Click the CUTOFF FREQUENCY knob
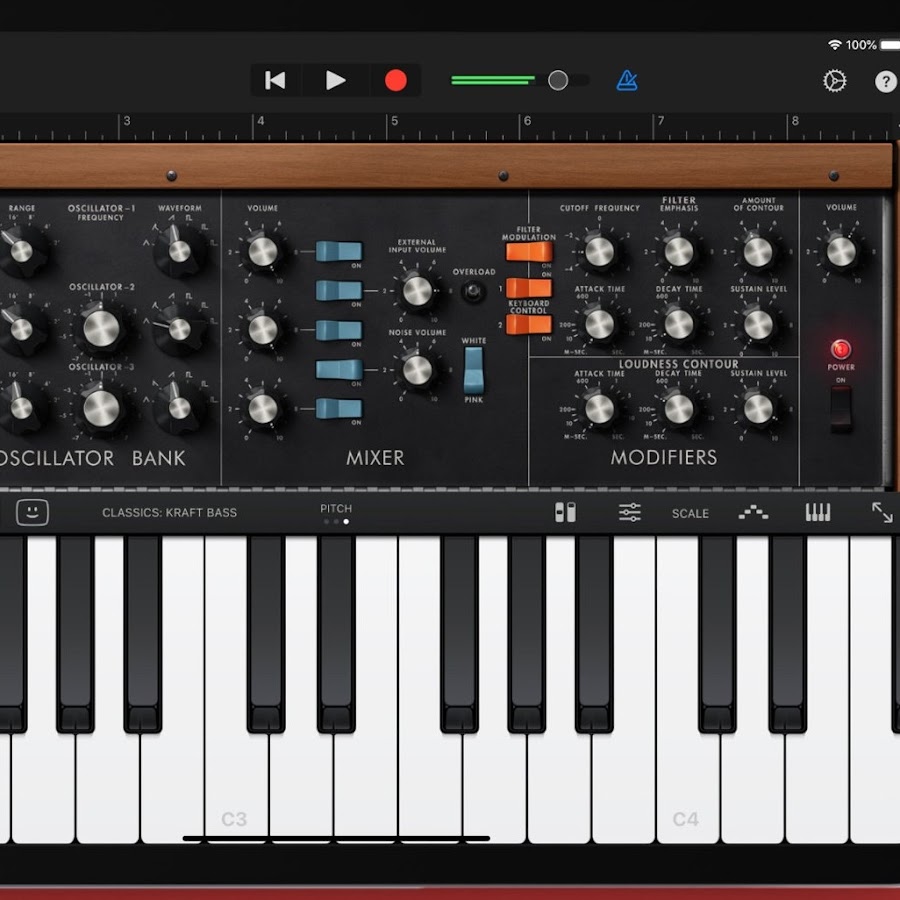This screenshot has width=900, height=900. pyautogui.click(x=599, y=251)
